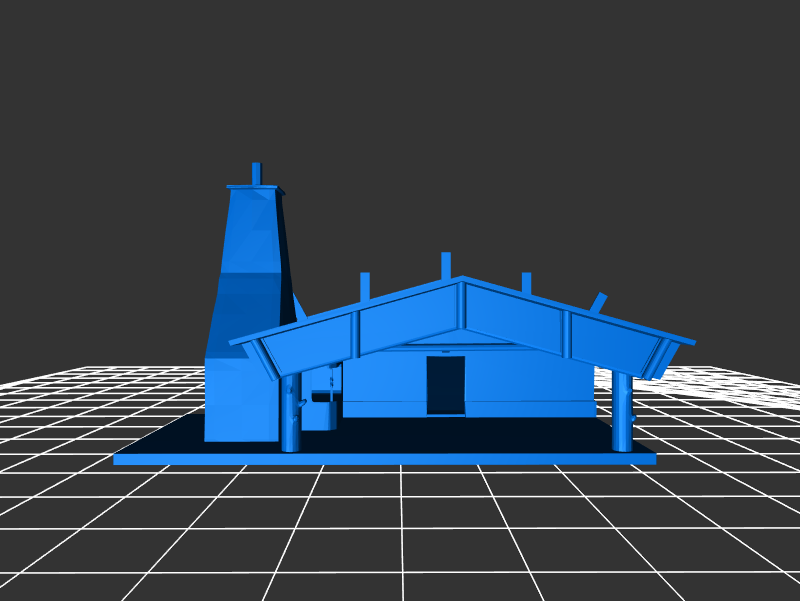Click the dark doorway of the house
Image resolution: width=800 pixels, height=601 pixels.
click(x=445, y=385)
